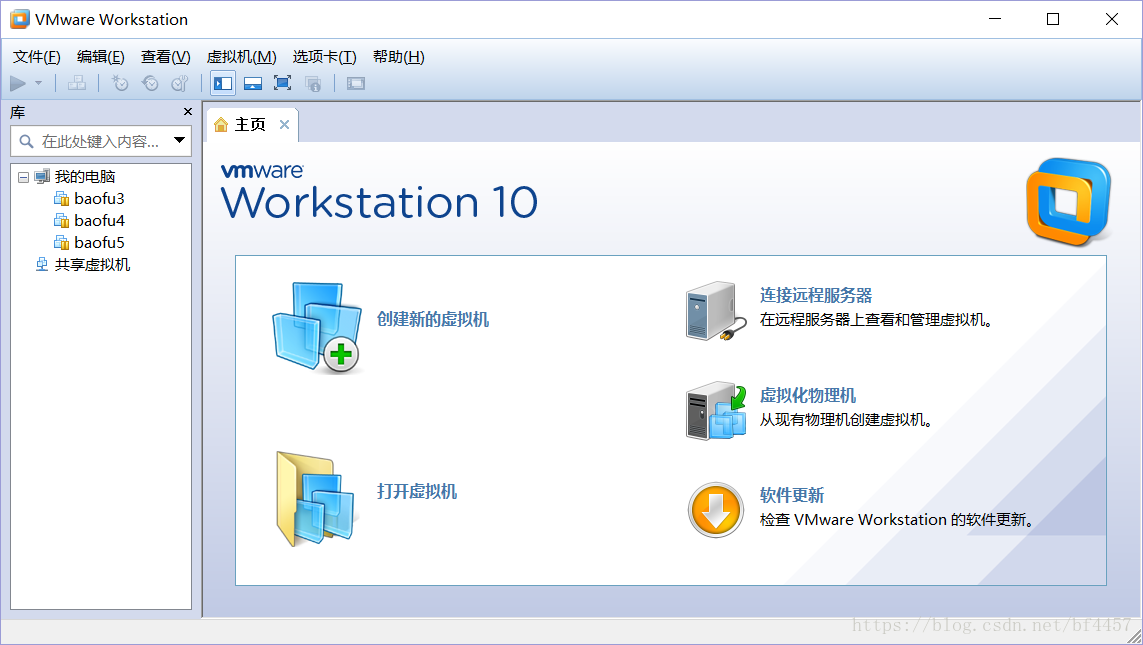Open the 查看(V) menu
Image resolution: width=1143 pixels, height=645 pixels.
click(x=165, y=57)
